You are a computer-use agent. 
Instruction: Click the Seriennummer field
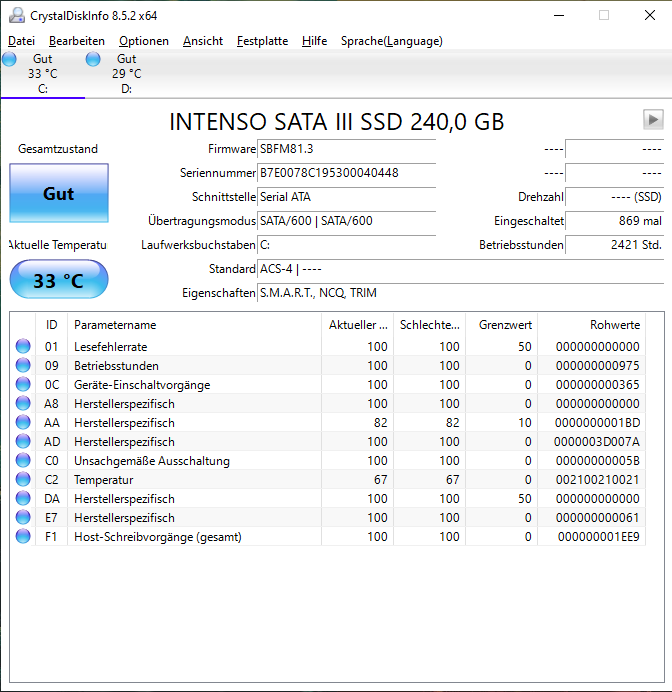click(346, 173)
